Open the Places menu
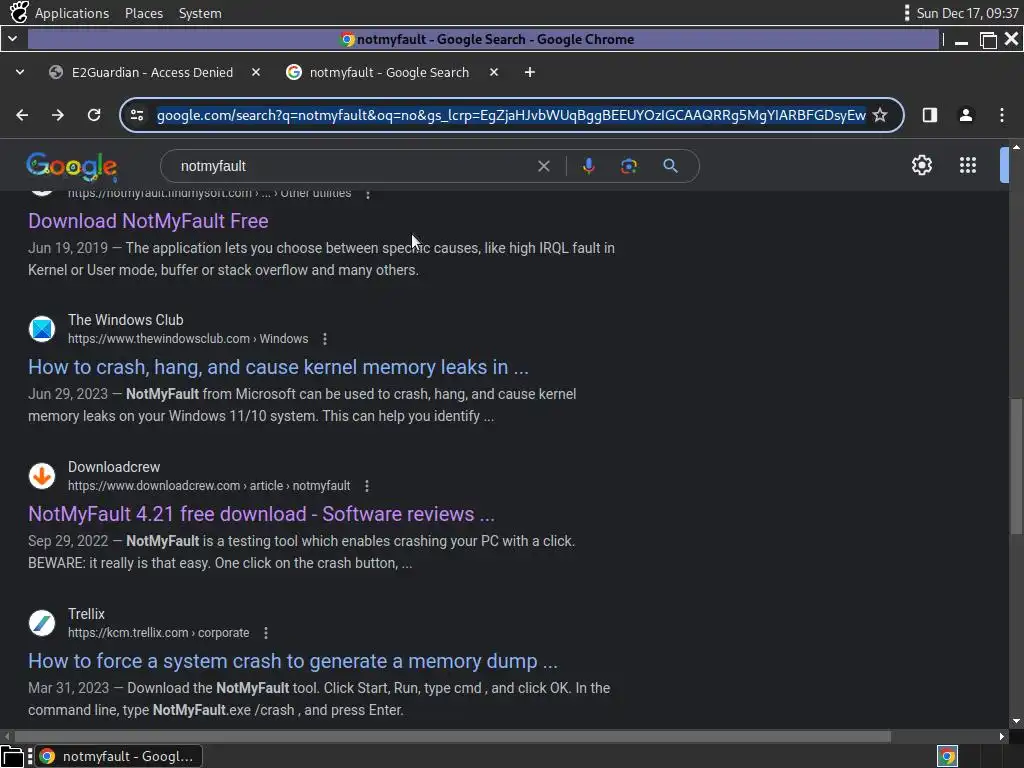 [x=144, y=13]
